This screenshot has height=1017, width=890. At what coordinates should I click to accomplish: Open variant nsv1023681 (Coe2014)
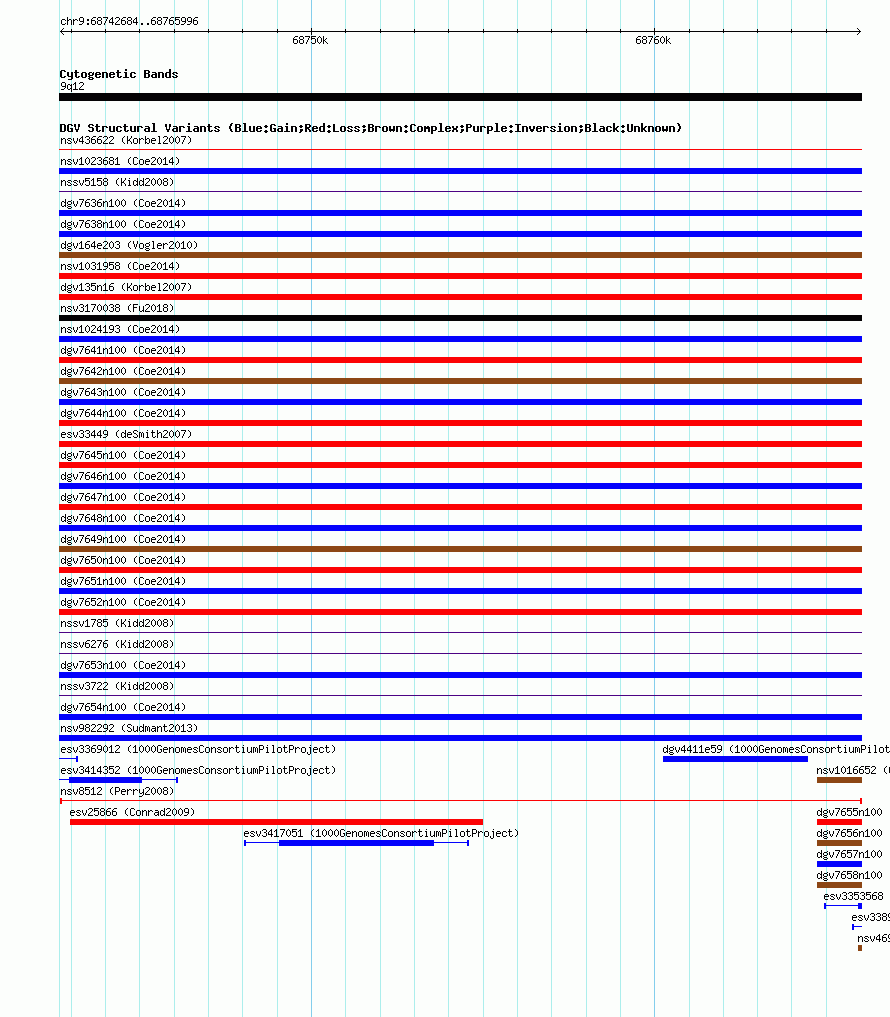tap(120, 161)
